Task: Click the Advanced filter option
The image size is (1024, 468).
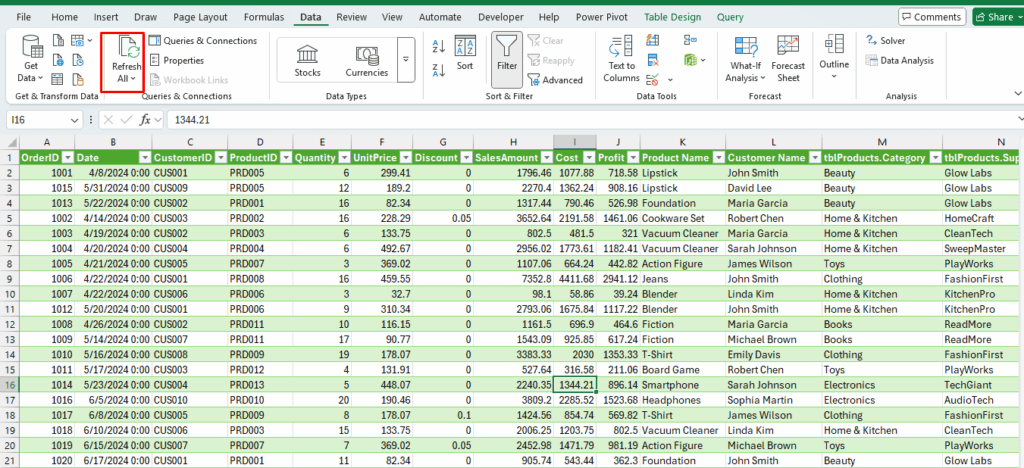Action: [556, 80]
